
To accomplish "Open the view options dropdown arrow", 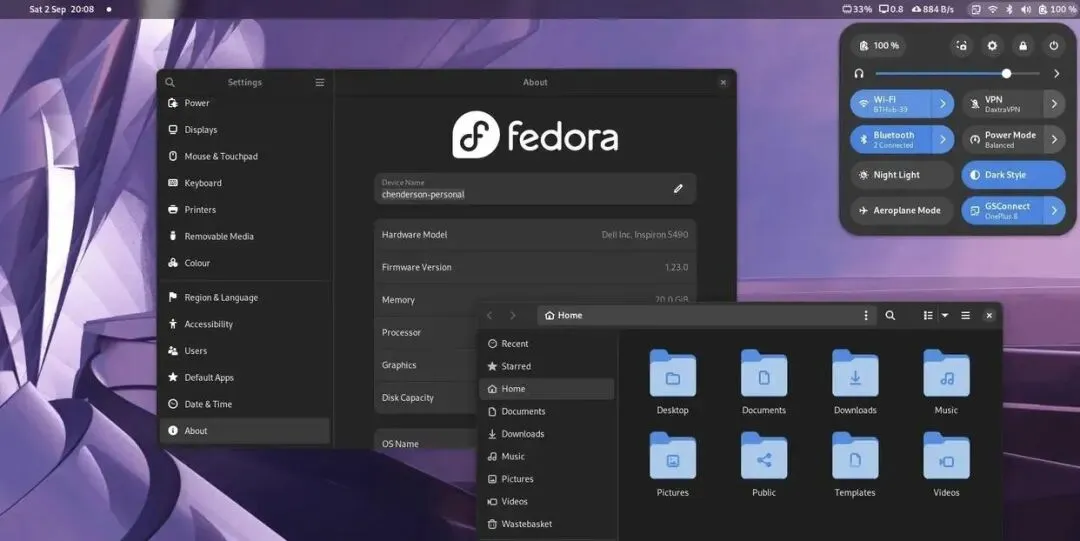I will 945,315.
